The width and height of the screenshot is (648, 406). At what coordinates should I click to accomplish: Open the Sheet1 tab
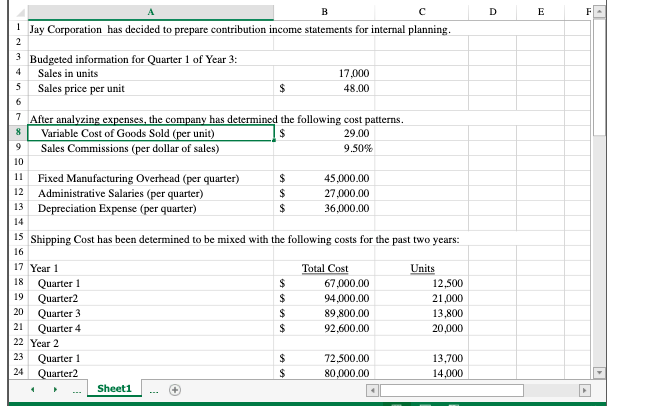tap(114, 389)
